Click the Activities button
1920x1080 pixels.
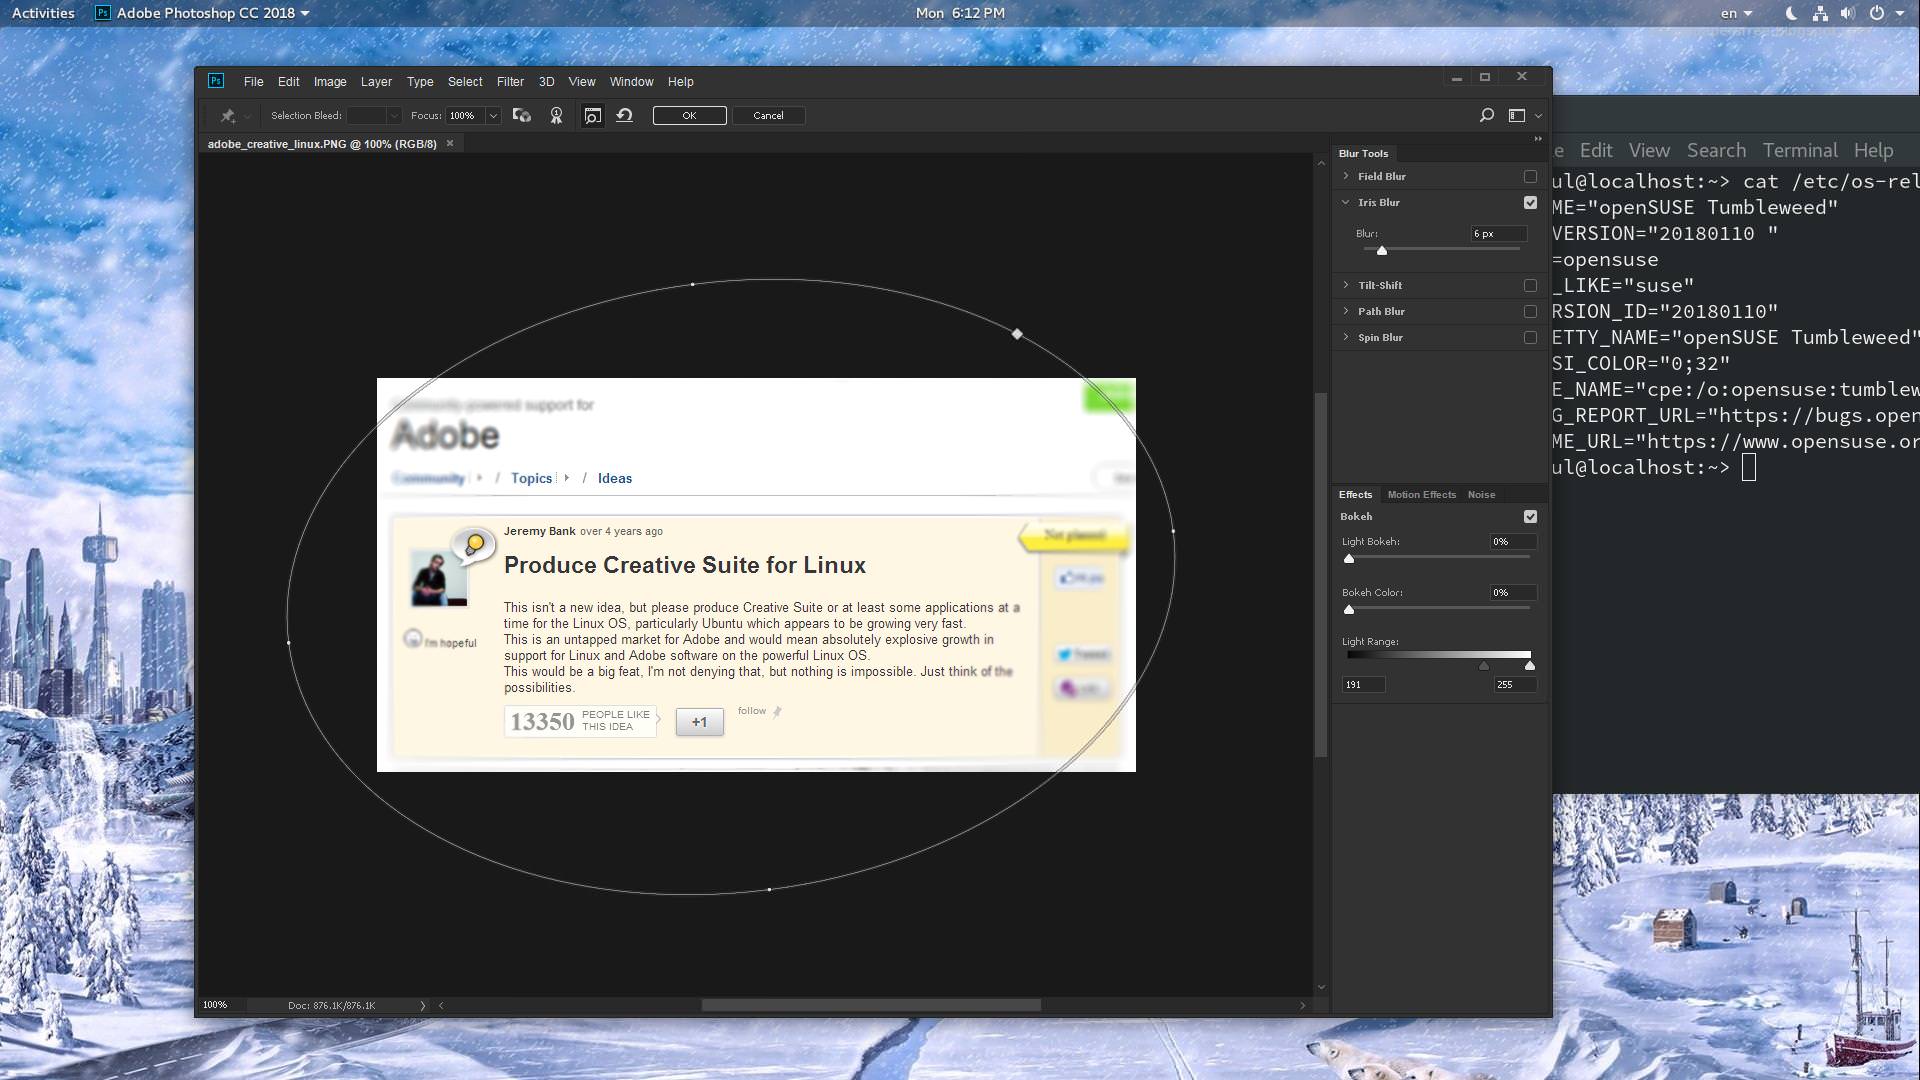pos(43,13)
